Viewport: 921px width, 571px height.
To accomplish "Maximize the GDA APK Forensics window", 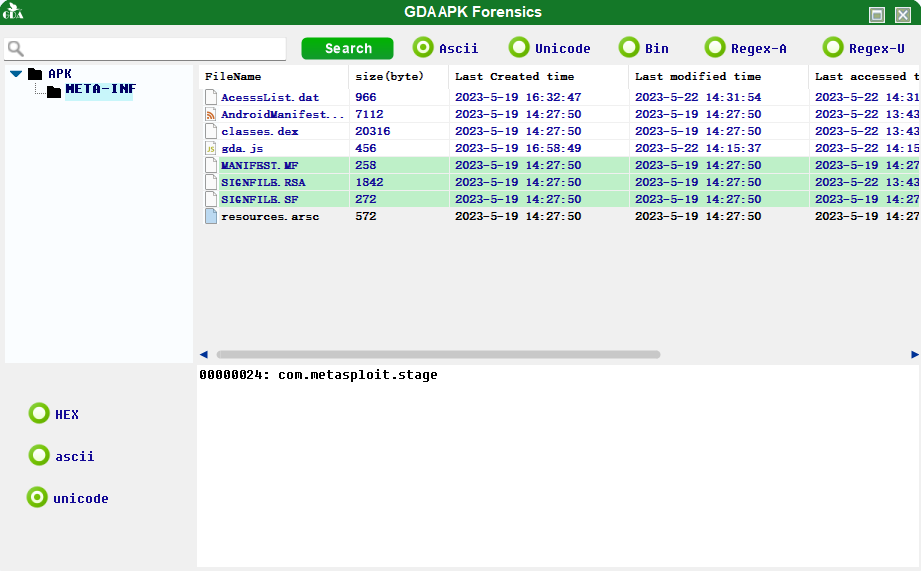I will coord(877,15).
